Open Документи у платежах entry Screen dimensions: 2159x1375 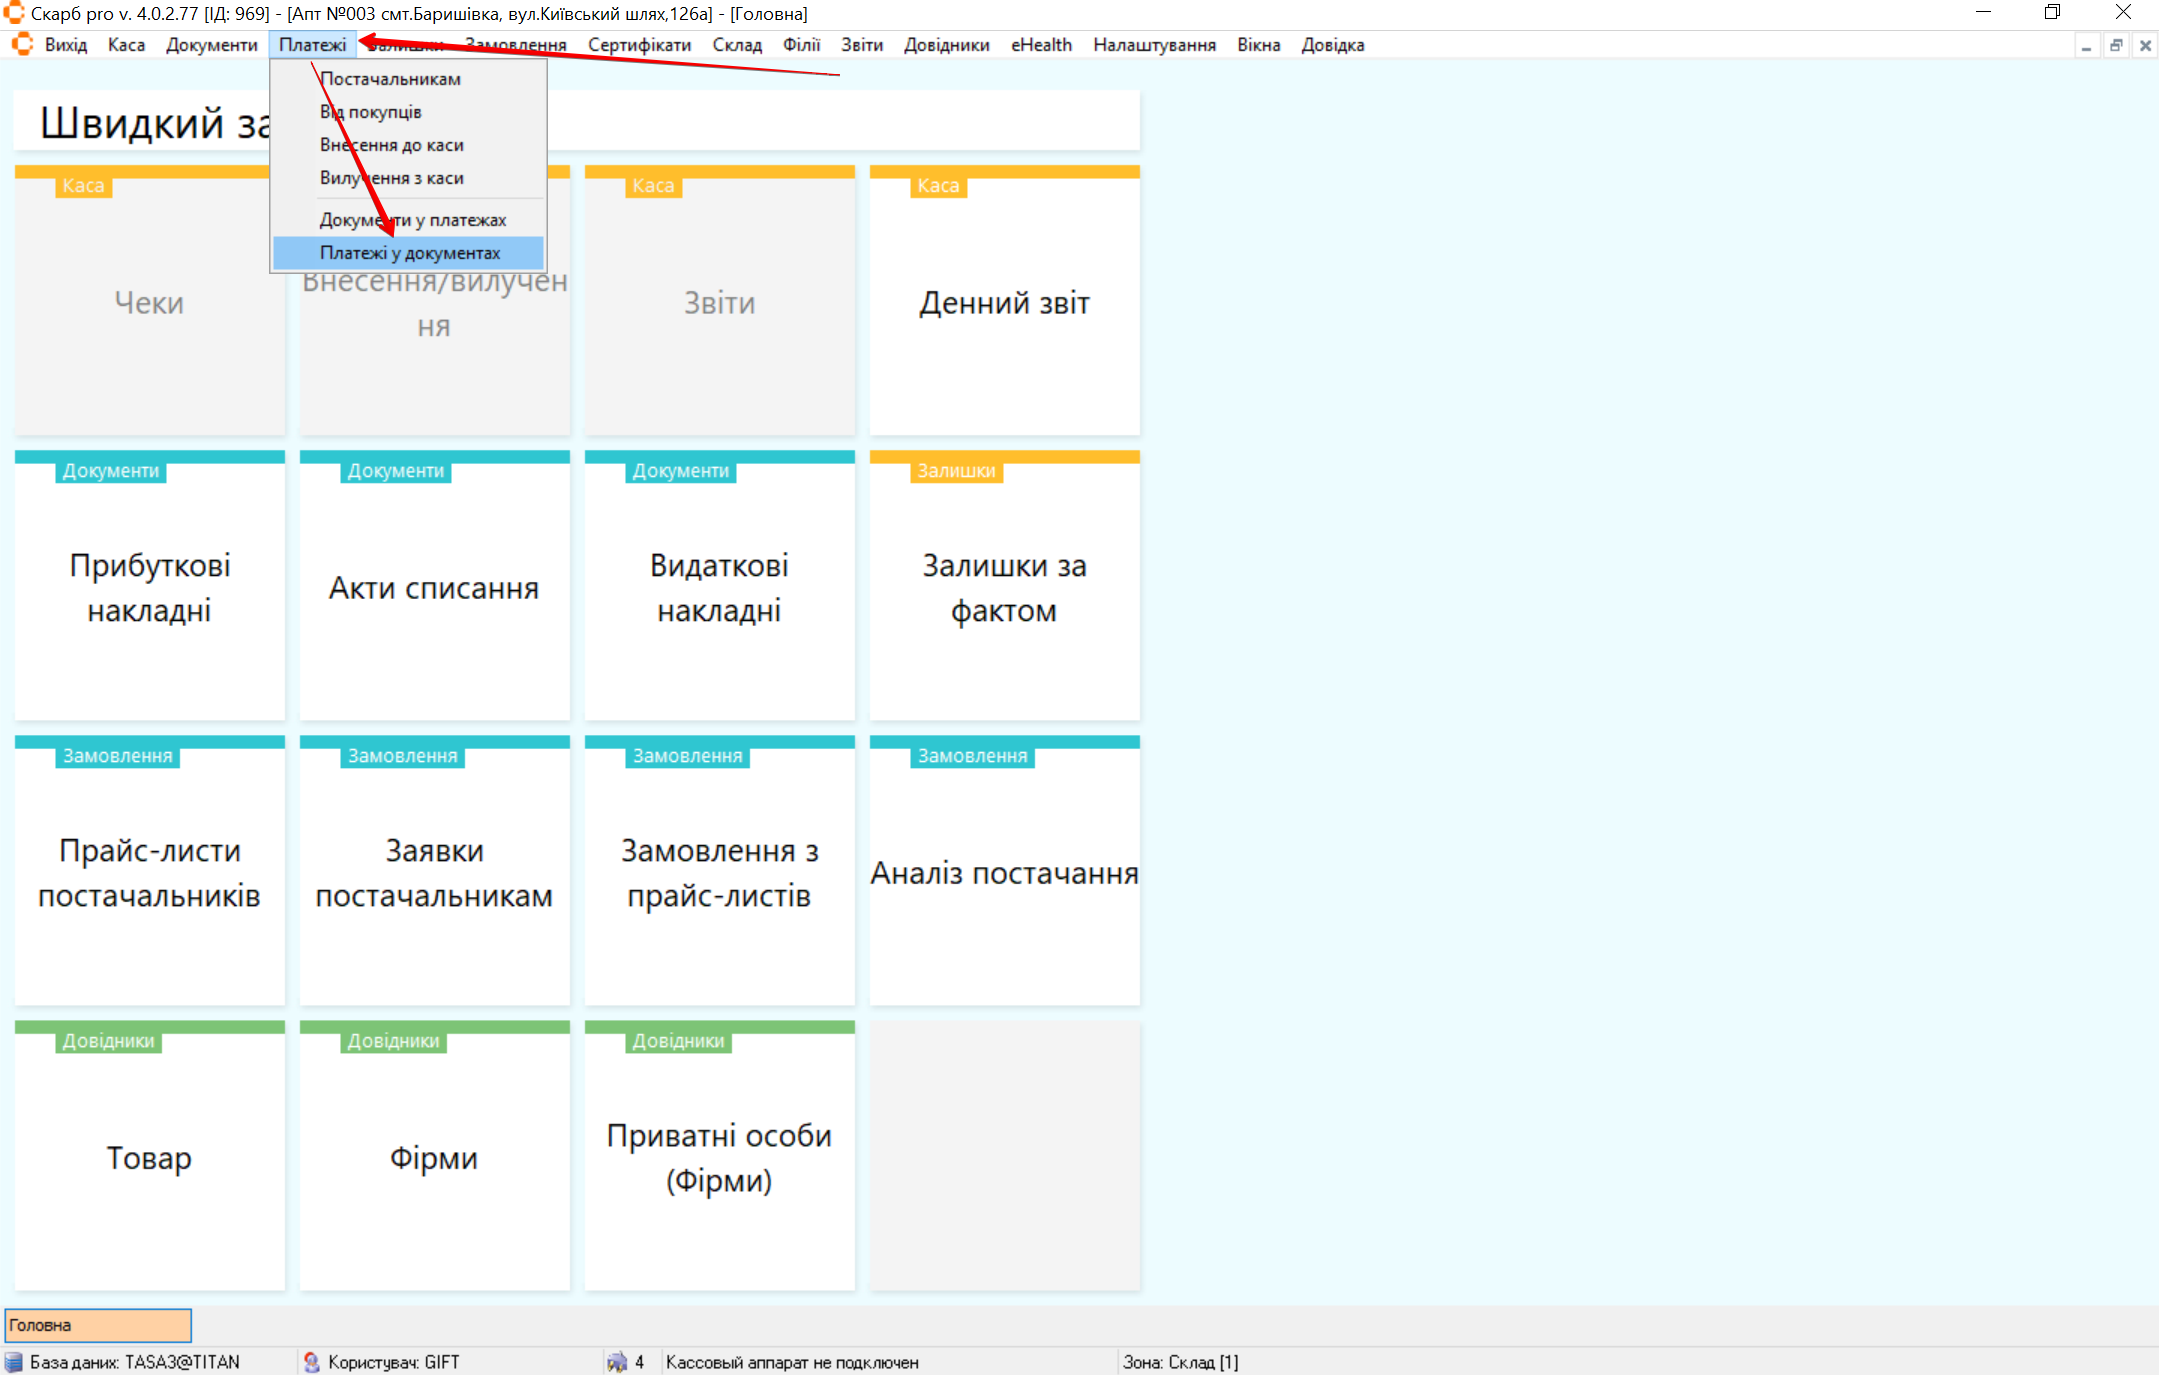click(x=412, y=220)
